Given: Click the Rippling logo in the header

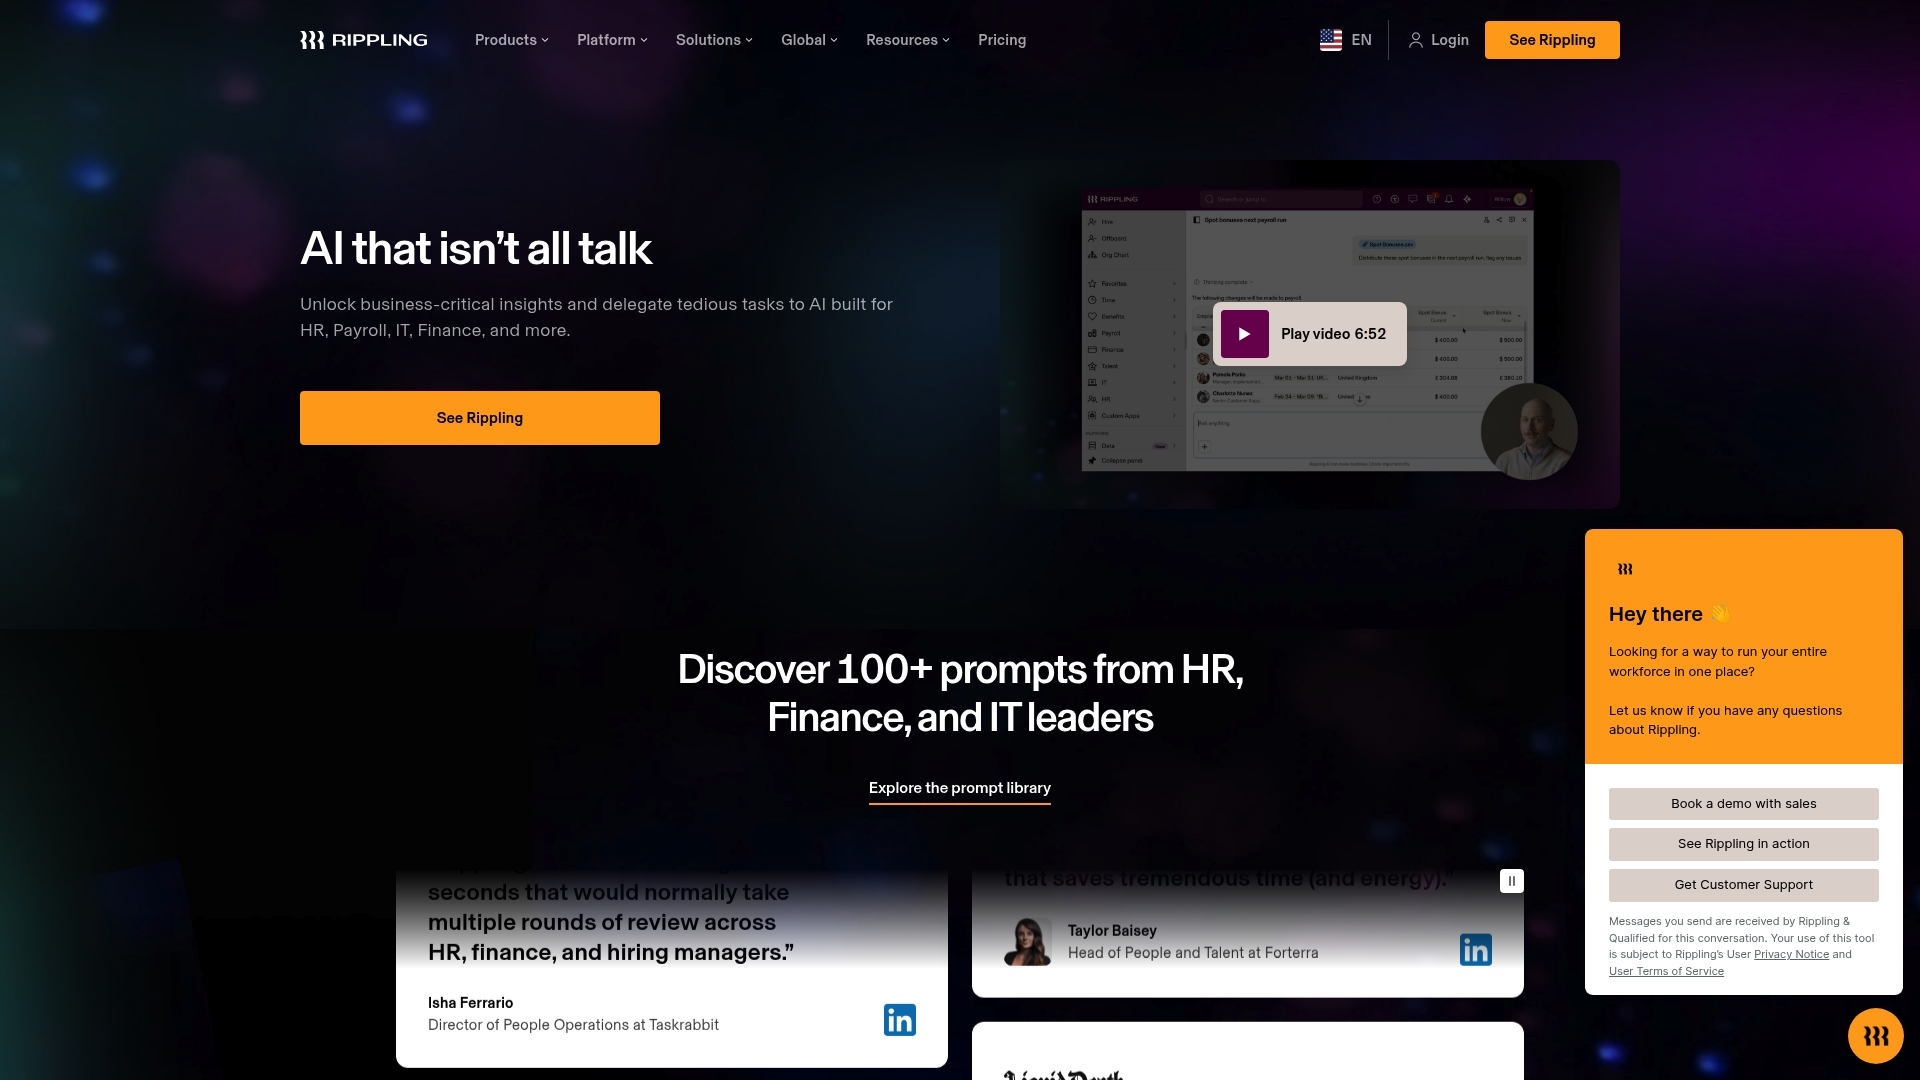Looking at the screenshot, I should coord(364,40).
